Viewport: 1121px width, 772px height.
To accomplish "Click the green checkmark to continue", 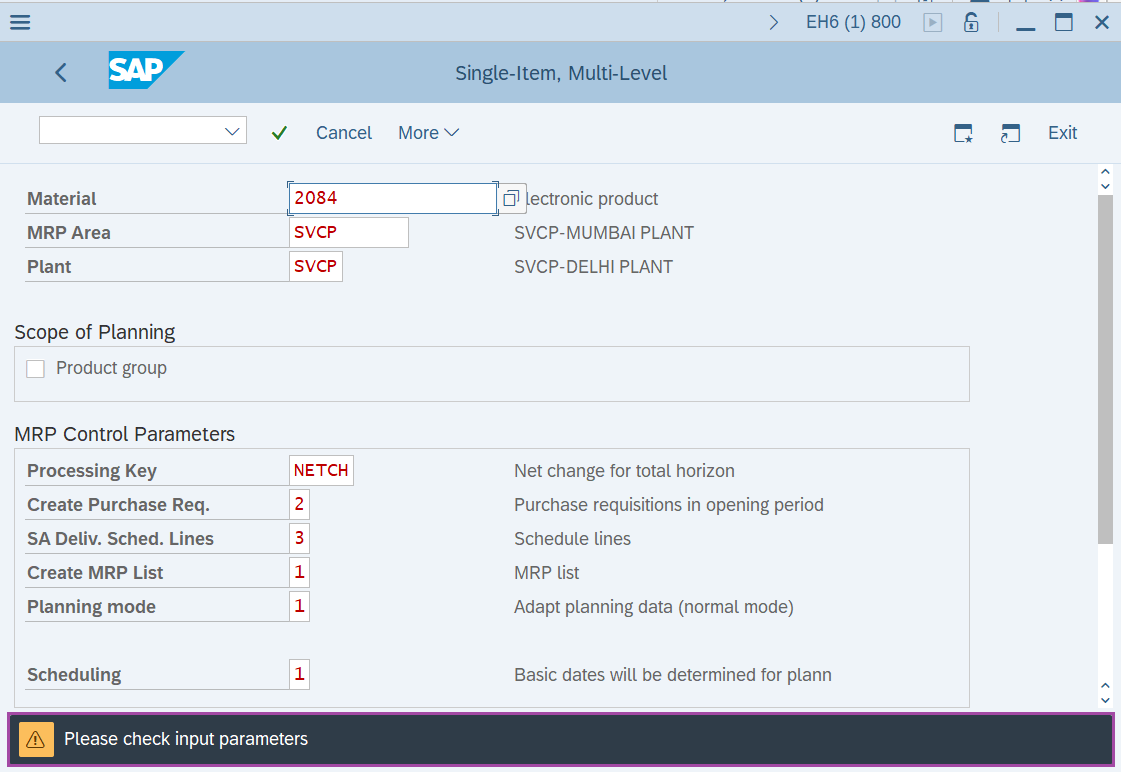I will (x=279, y=132).
